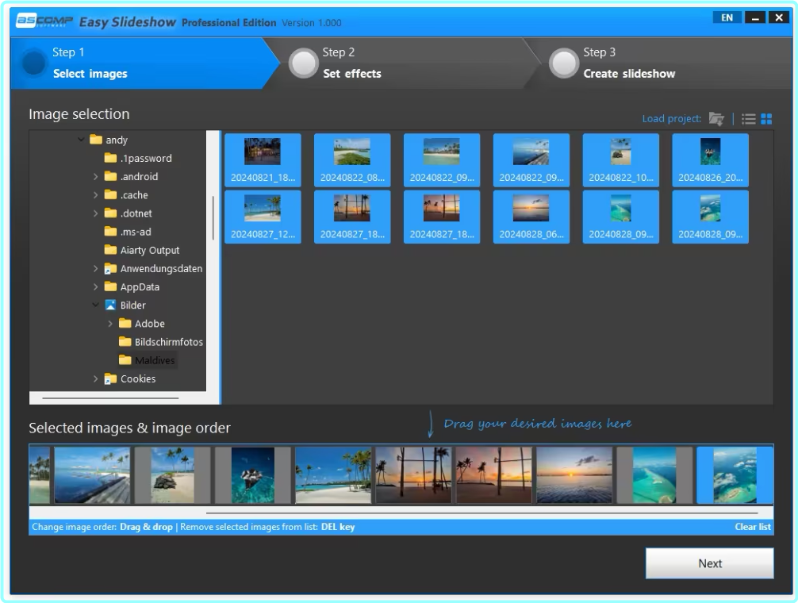Image resolution: width=798 pixels, height=603 pixels.
Task: Click the Maldives folder icon
Action: point(125,360)
